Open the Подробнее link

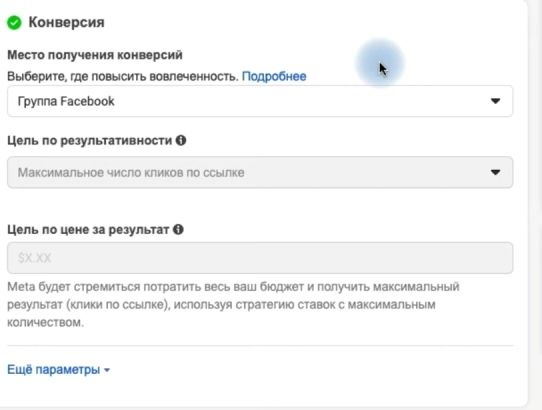pyautogui.click(x=274, y=76)
